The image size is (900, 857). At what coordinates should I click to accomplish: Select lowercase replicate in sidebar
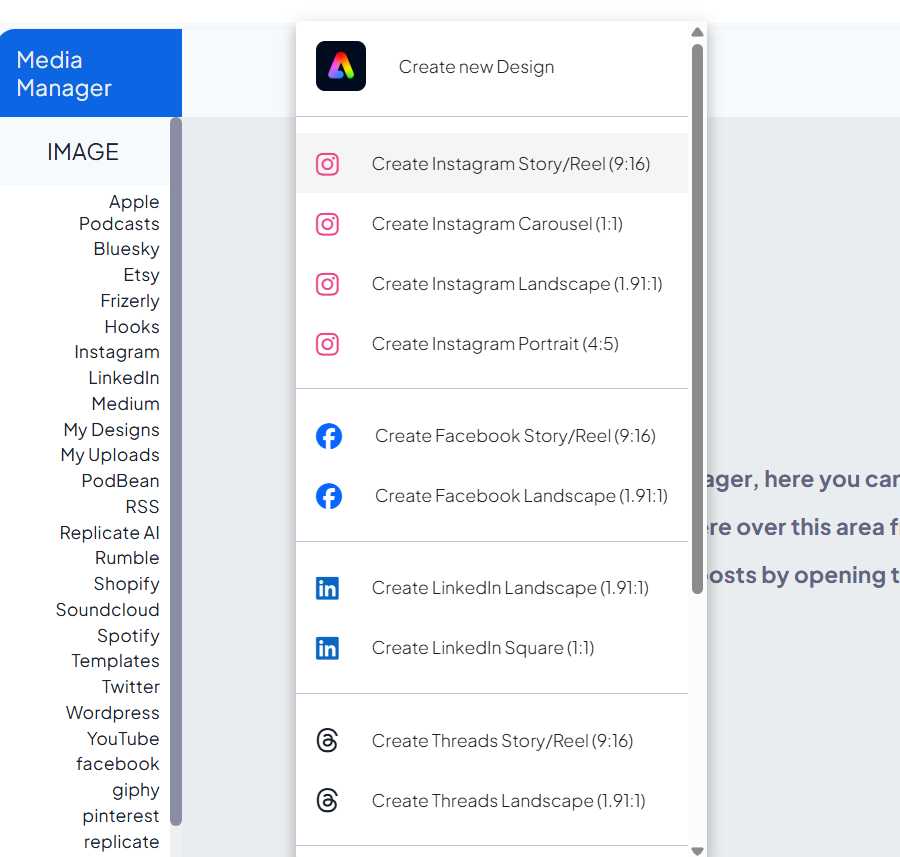[122, 842]
